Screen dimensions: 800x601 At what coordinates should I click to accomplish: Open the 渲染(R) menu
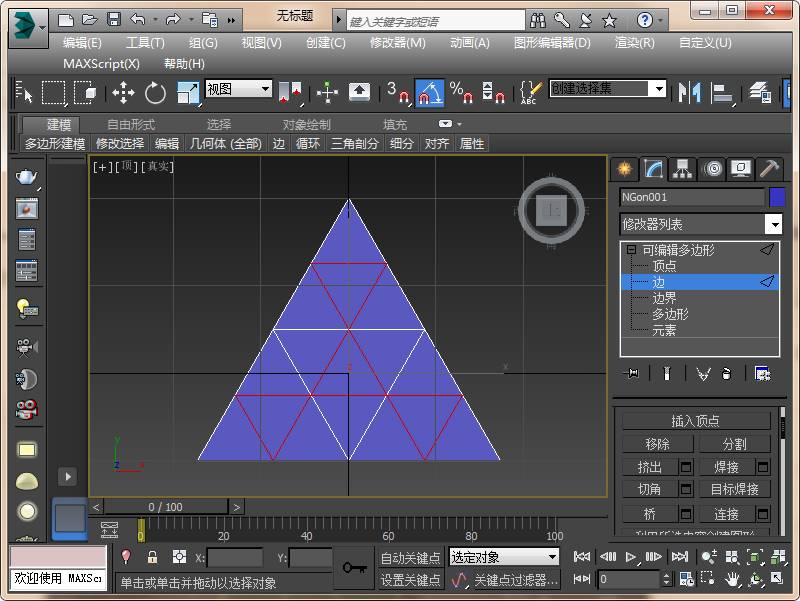pyautogui.click(x=634, y=43)
